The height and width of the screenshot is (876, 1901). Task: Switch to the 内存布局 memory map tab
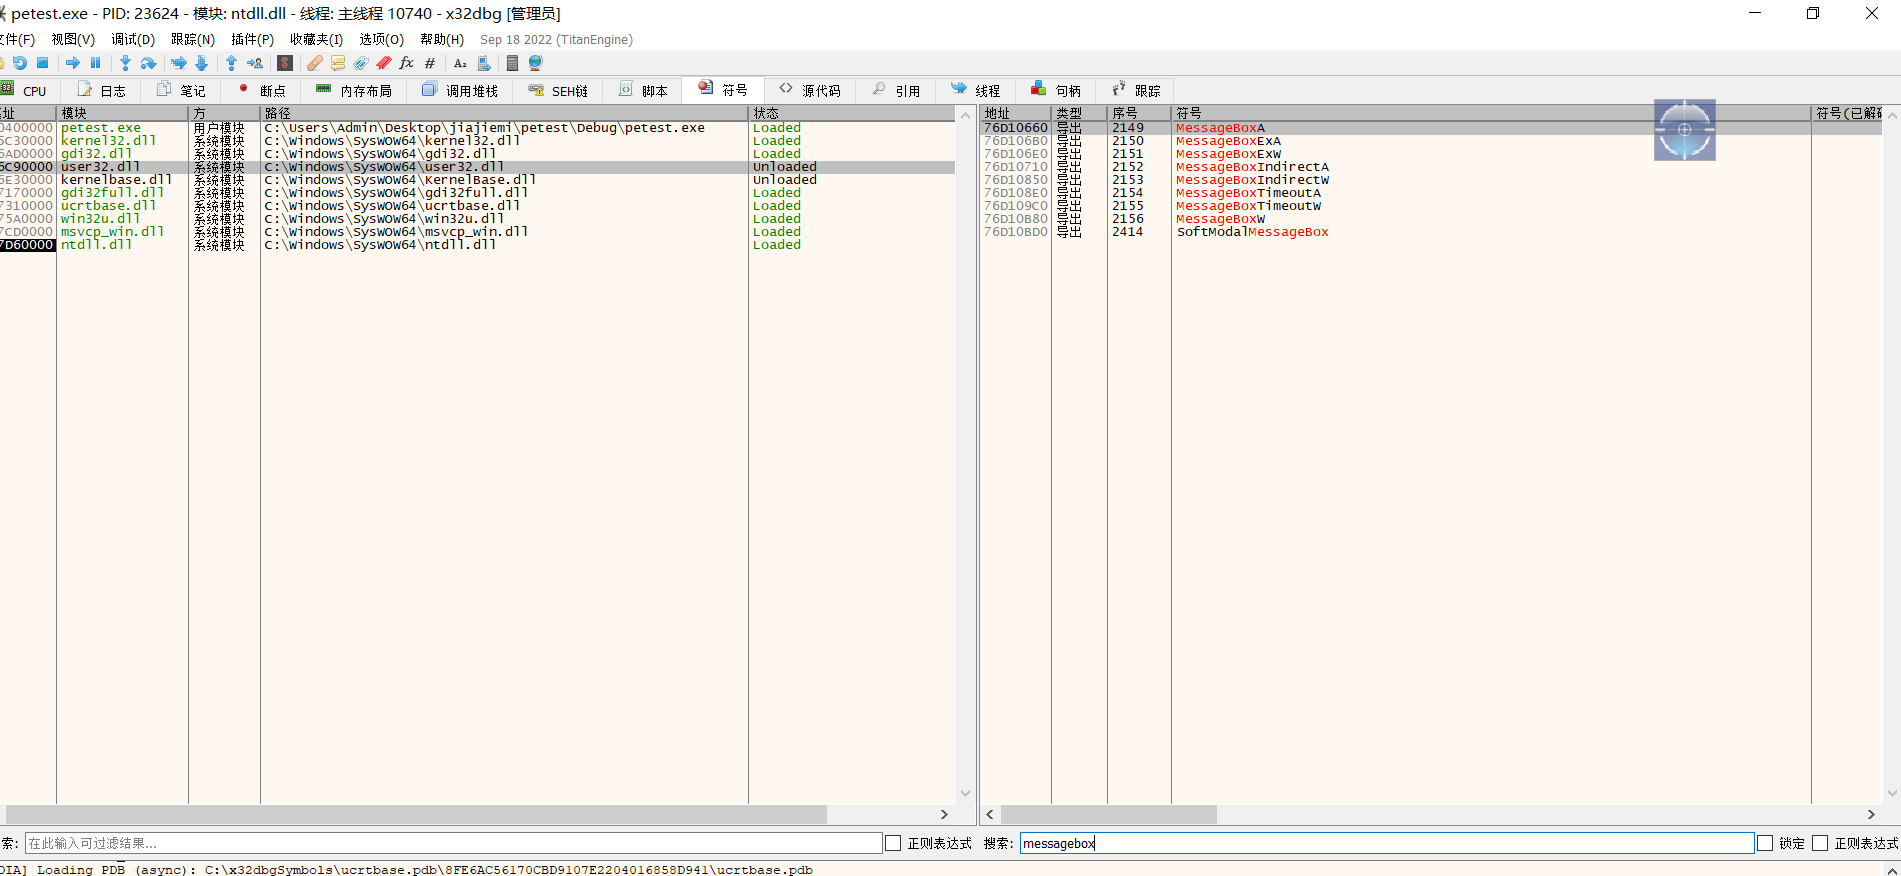pyautogui.click(x=353, y=90)
